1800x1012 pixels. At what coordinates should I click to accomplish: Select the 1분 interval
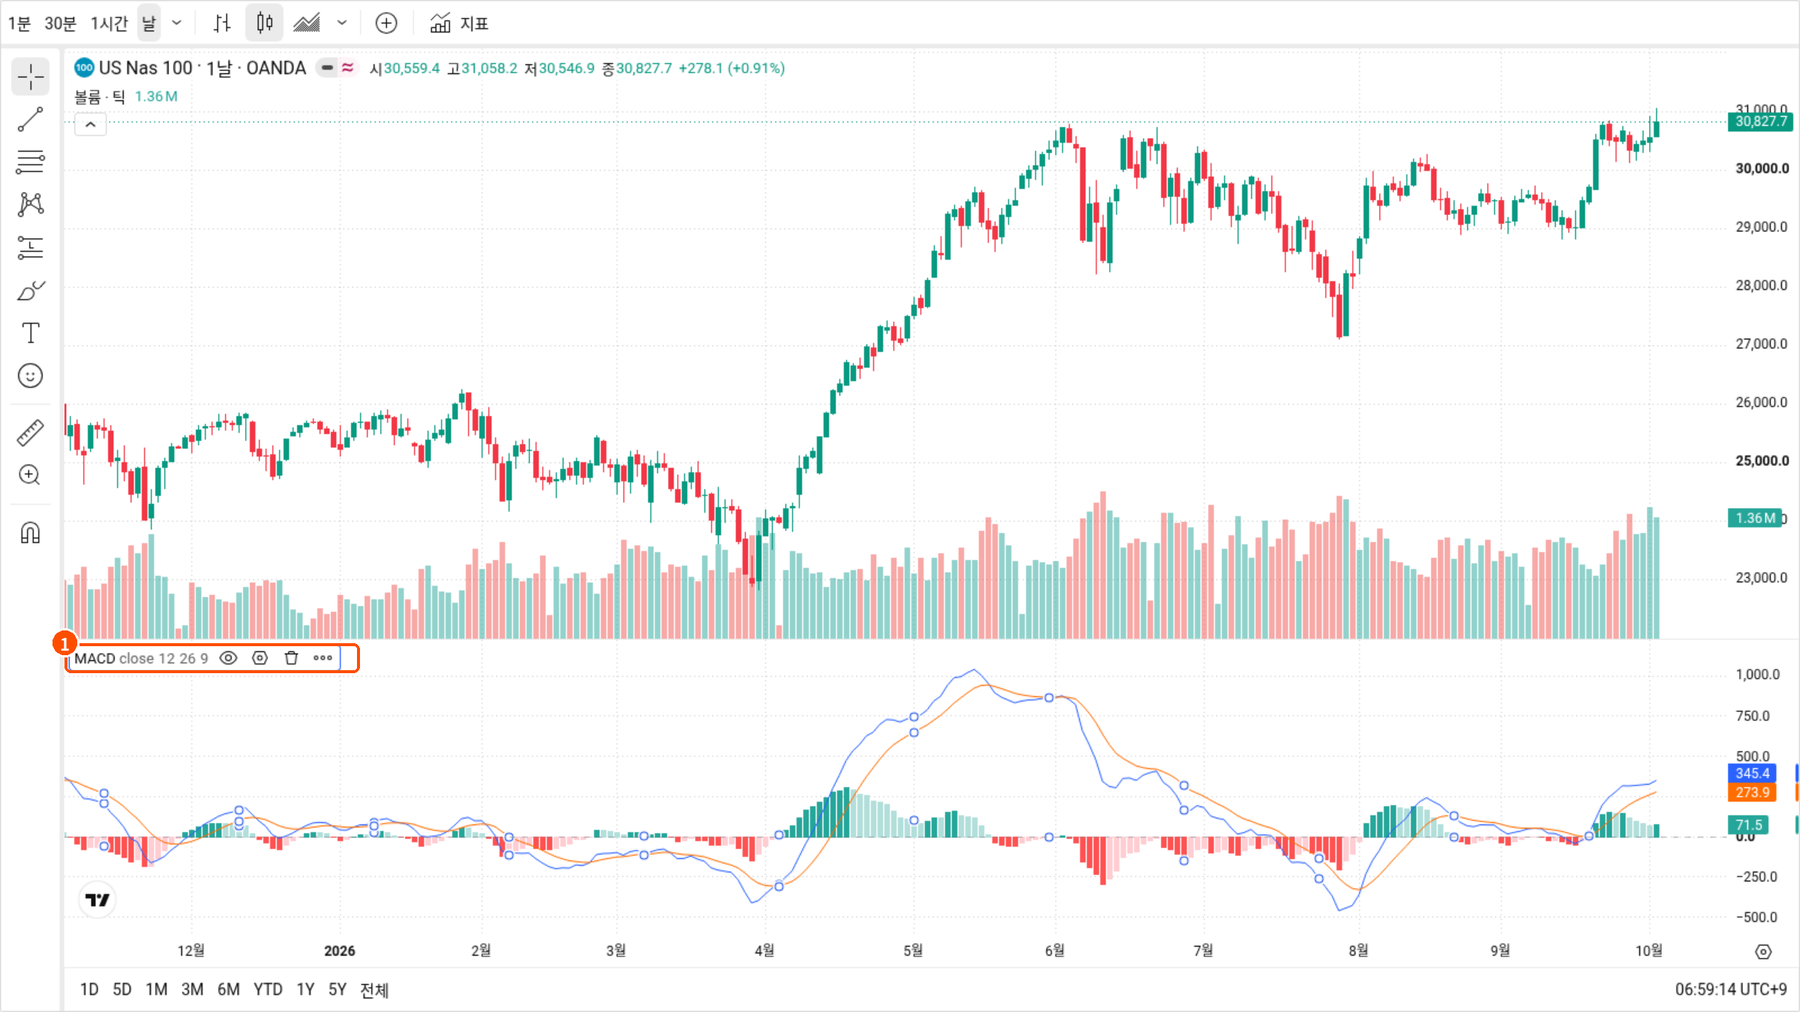click(x=20, y=23)
